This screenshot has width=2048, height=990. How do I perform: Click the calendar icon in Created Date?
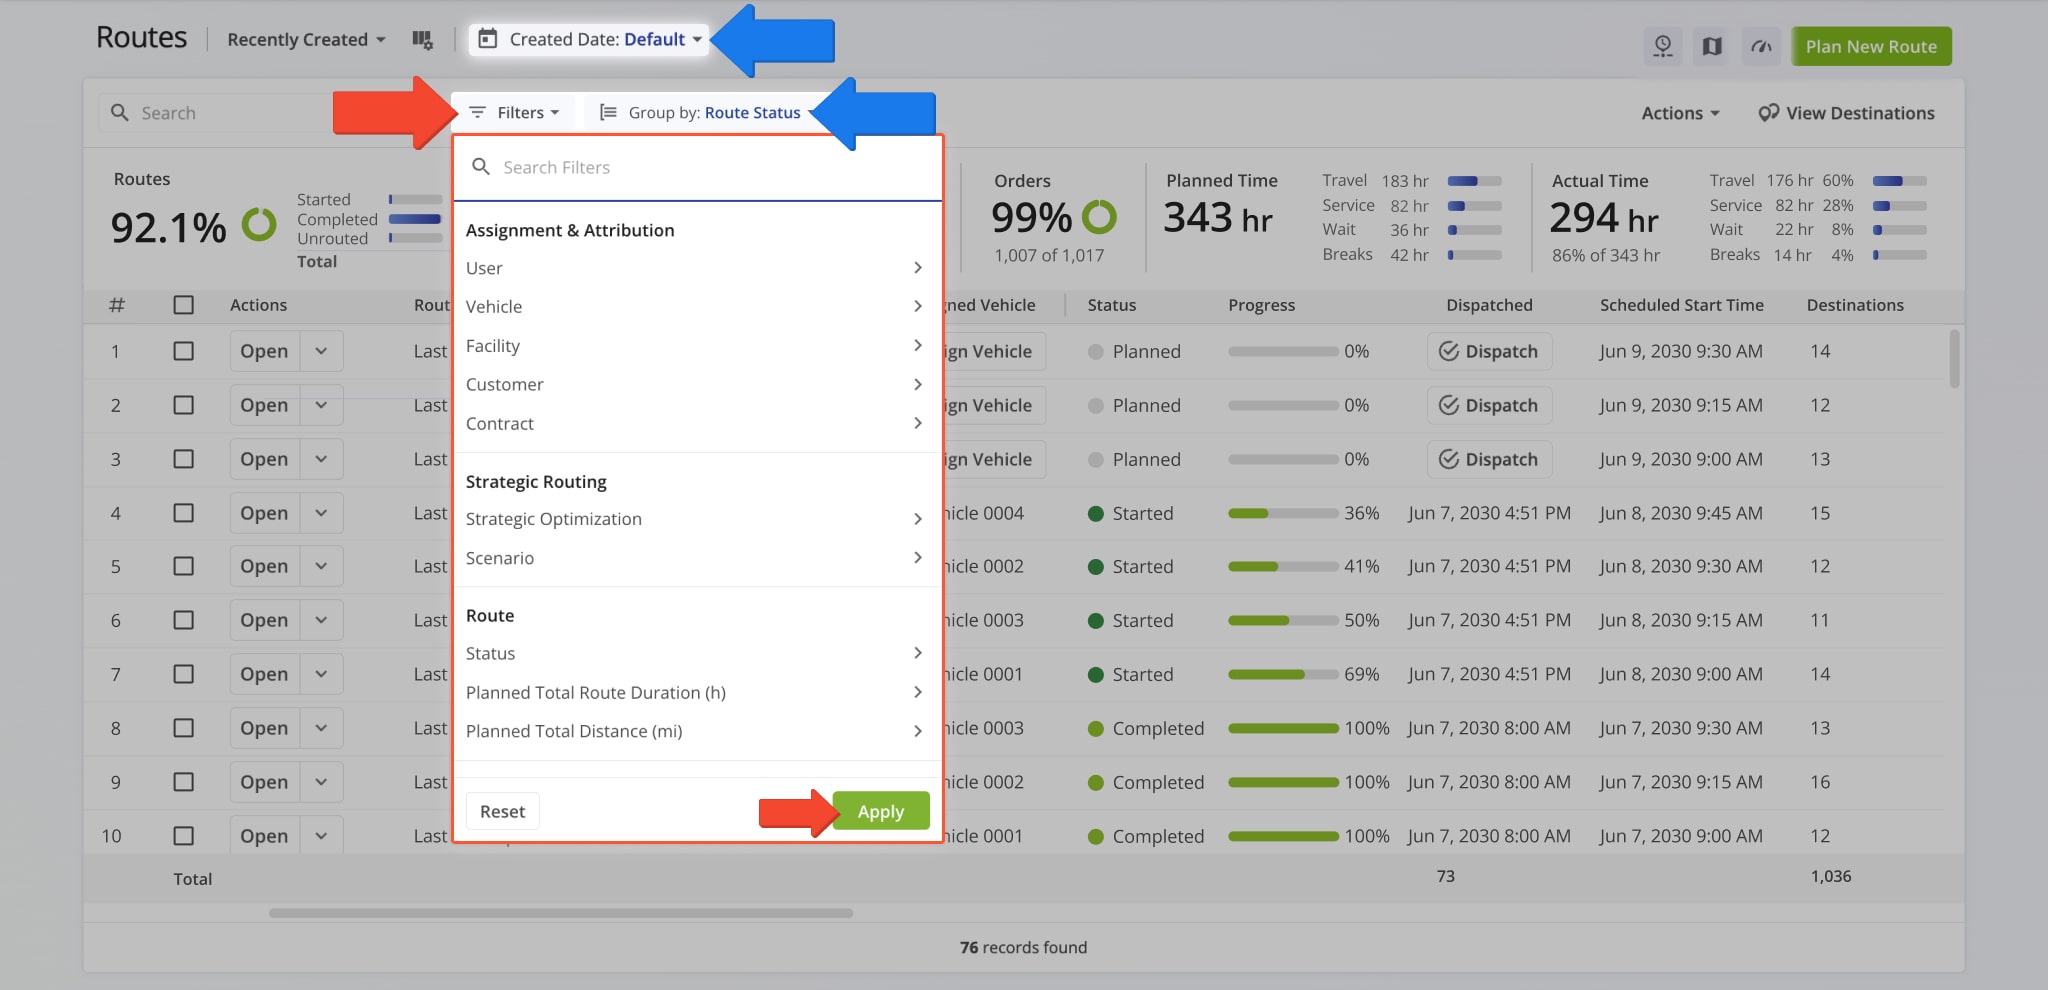(x=487, y=39)
